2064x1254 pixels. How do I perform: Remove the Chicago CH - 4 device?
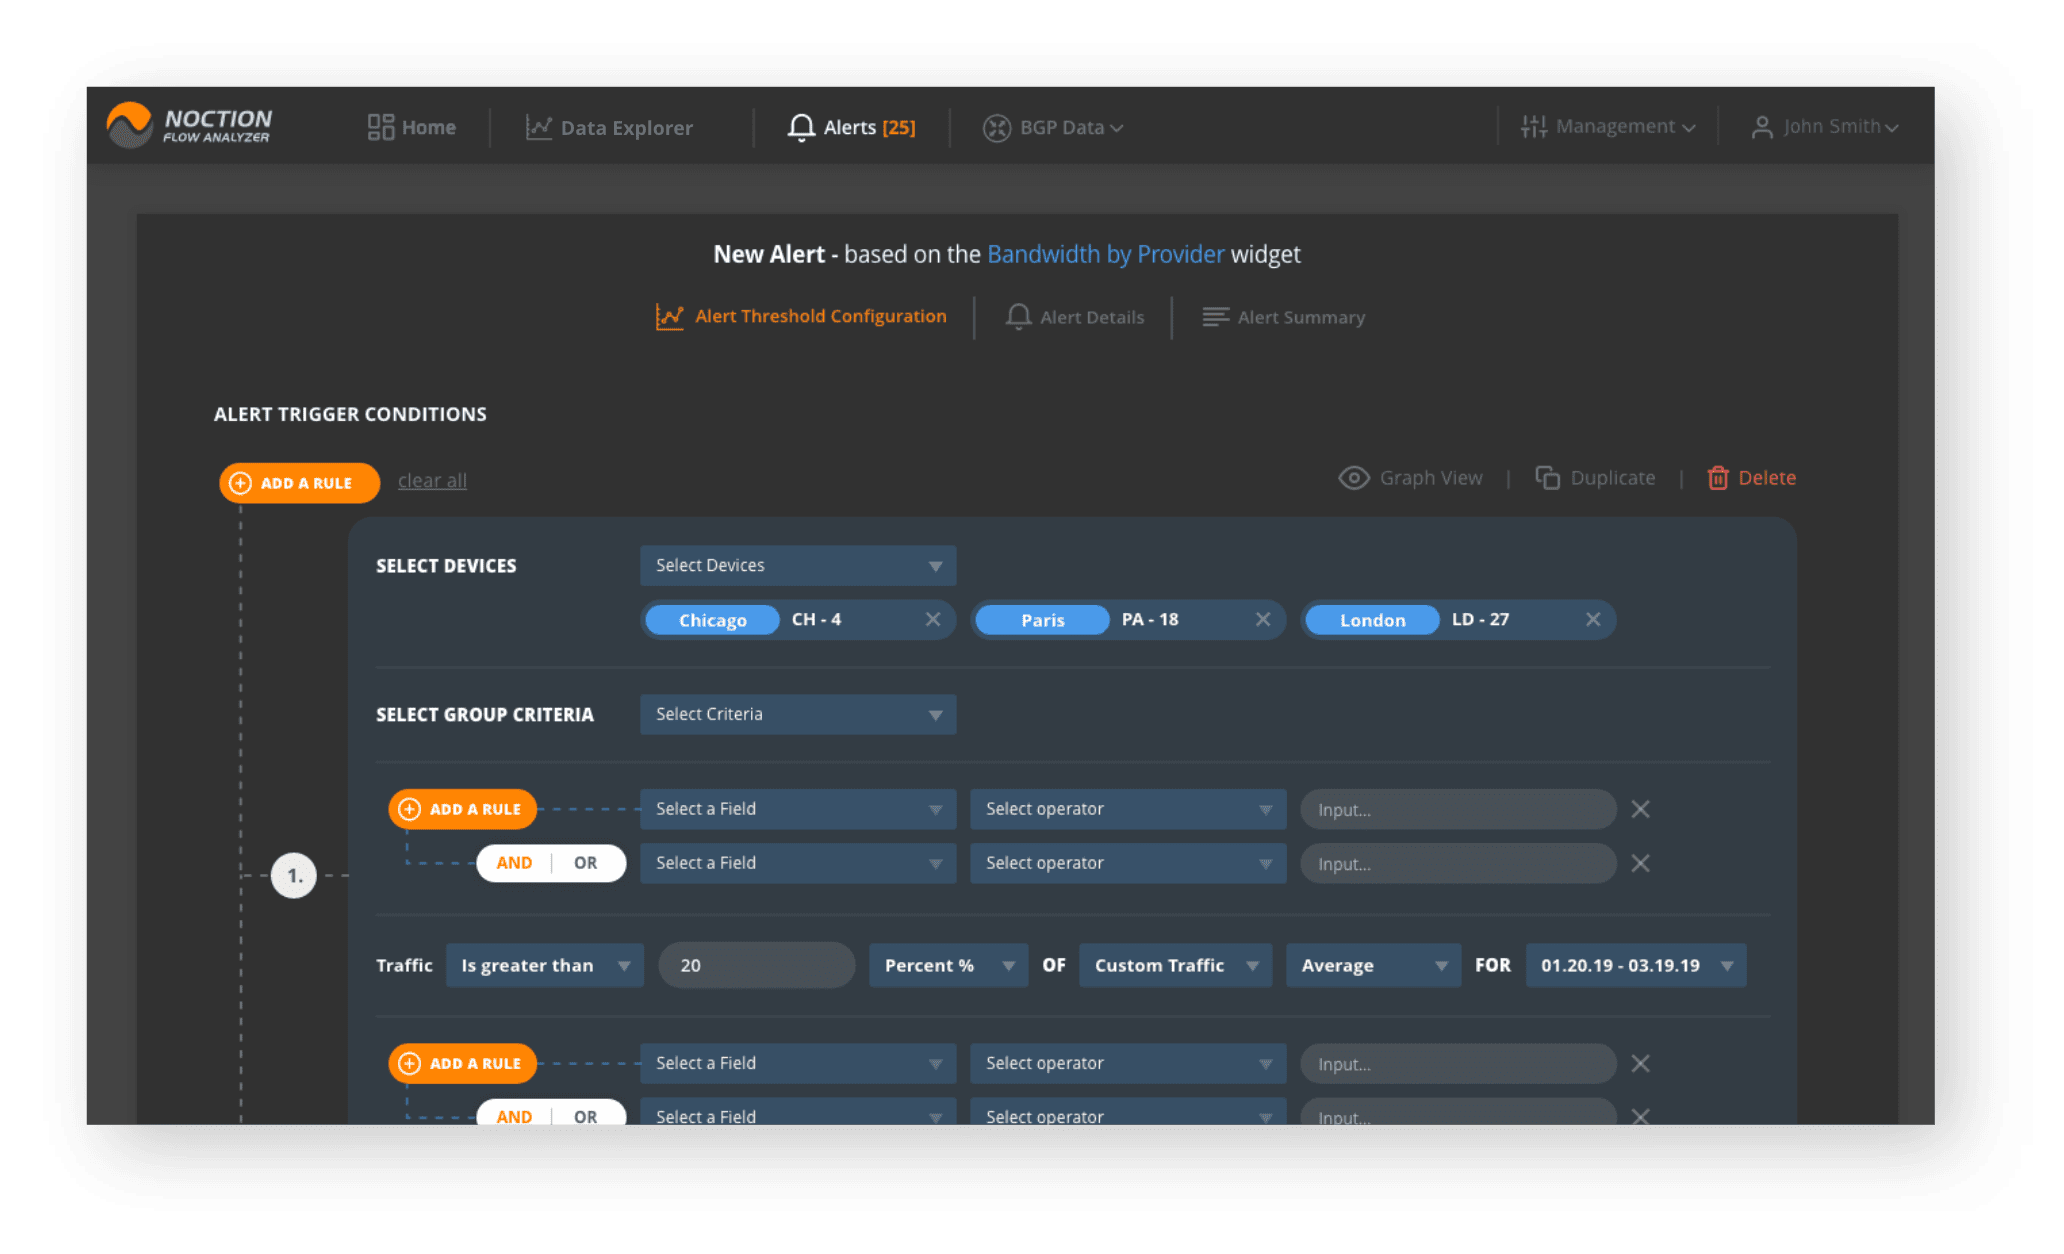932,619
